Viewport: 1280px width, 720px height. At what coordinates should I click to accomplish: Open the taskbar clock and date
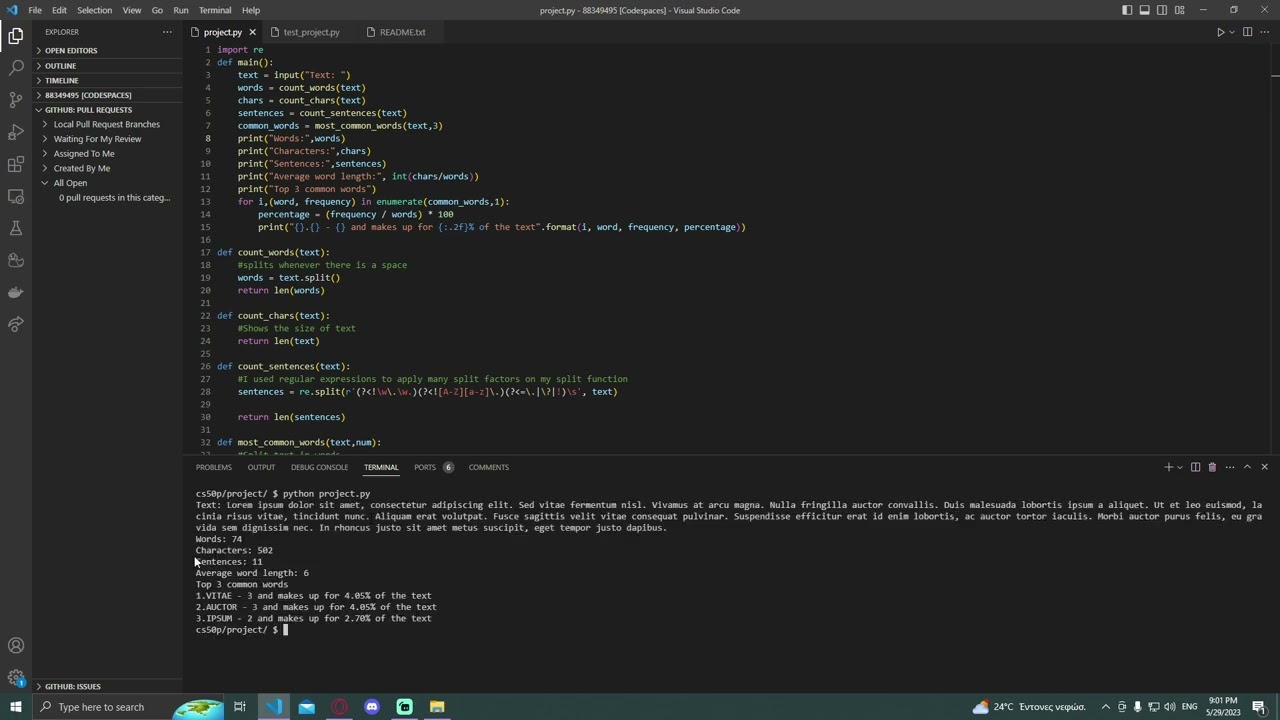(1222, 707)
